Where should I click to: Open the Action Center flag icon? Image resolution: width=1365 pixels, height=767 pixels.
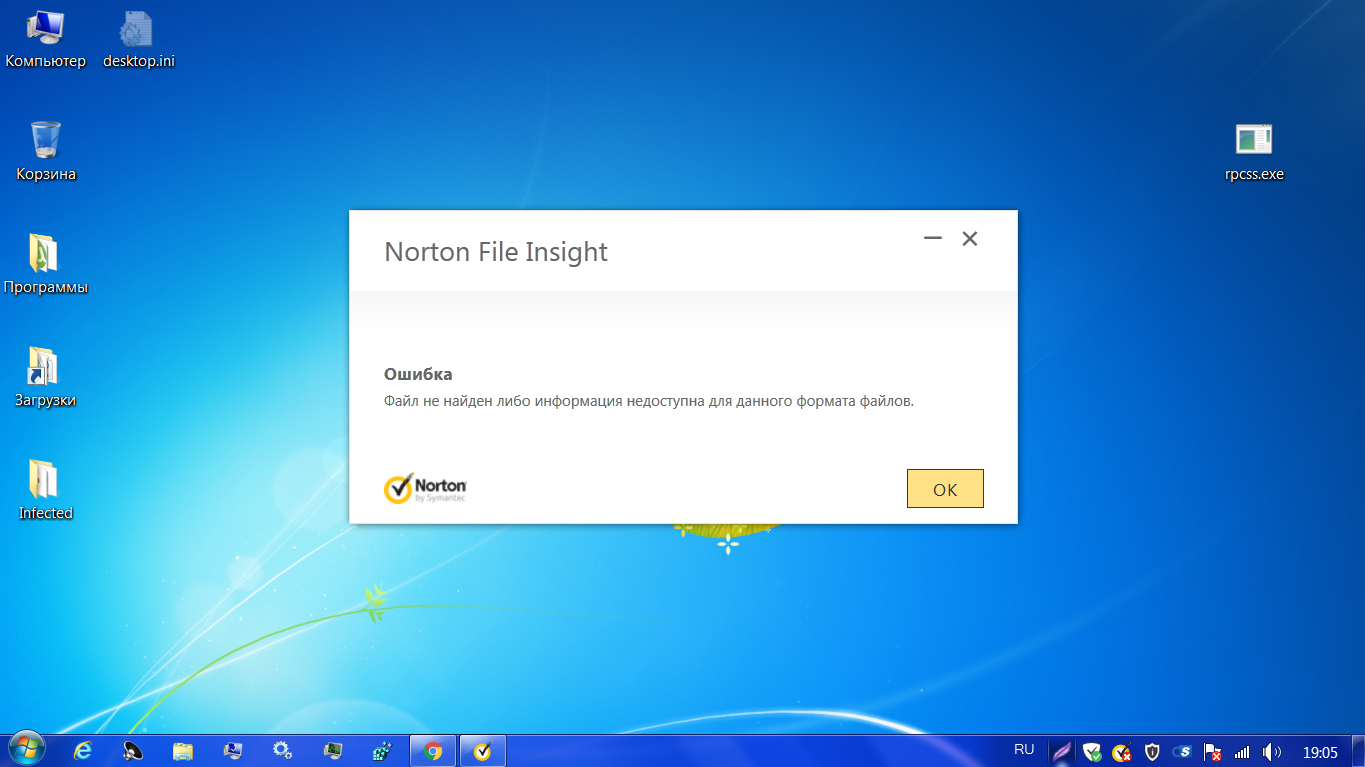pyautogui.click(x=1212, y=752)
